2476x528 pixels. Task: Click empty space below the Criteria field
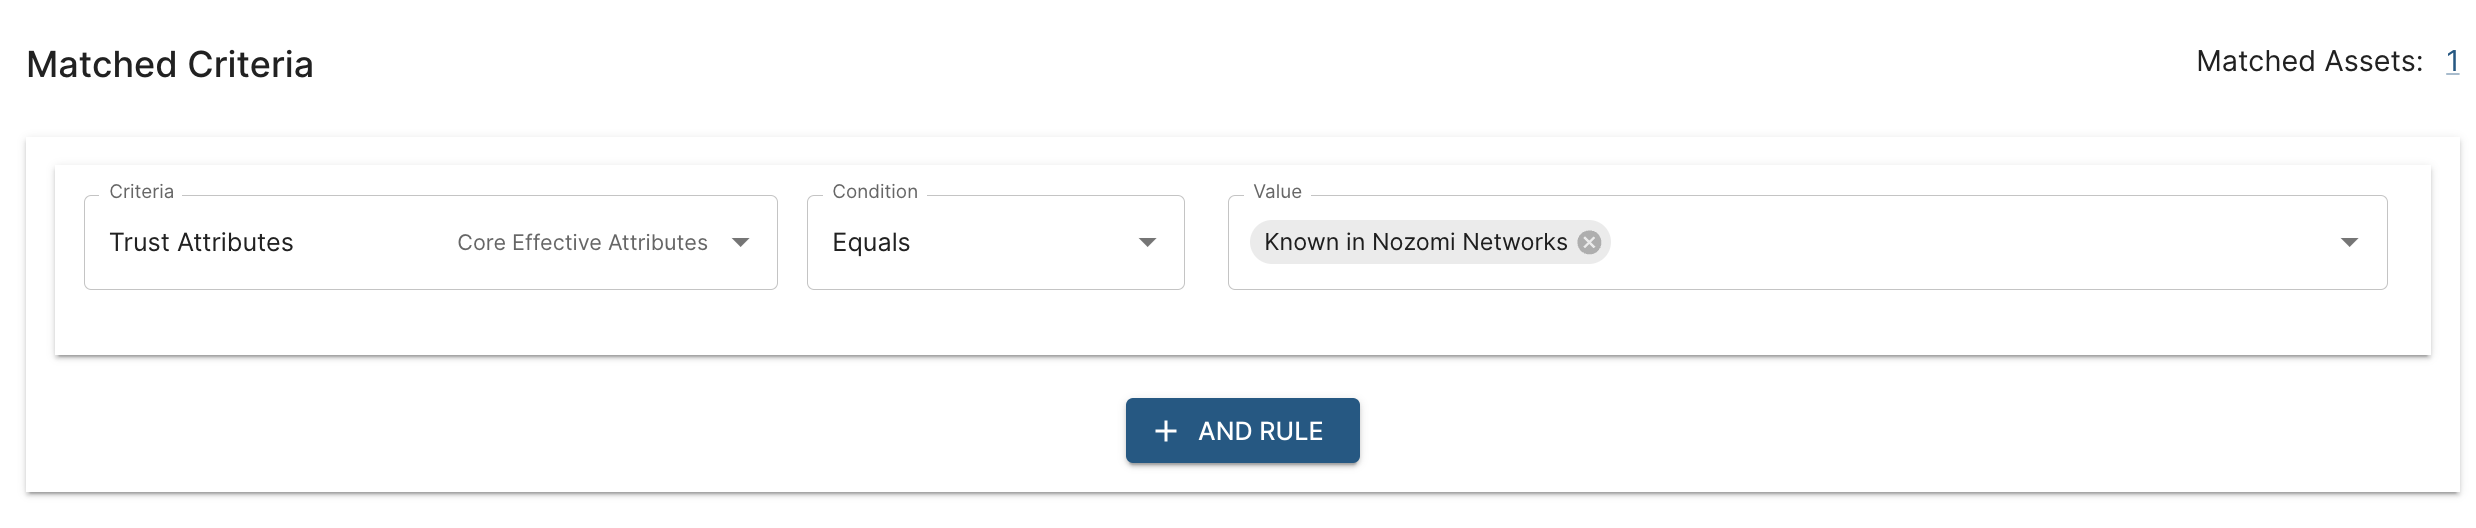tap(430, 322)
